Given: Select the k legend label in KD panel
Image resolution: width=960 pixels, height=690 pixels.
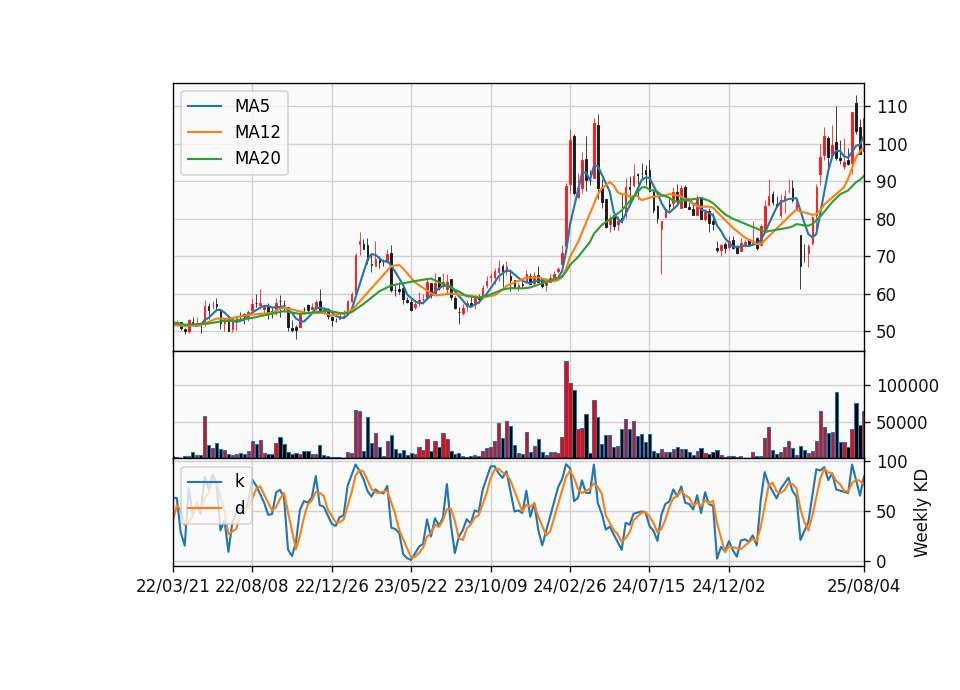Looking at the screenshot, I should click(239, 481).
